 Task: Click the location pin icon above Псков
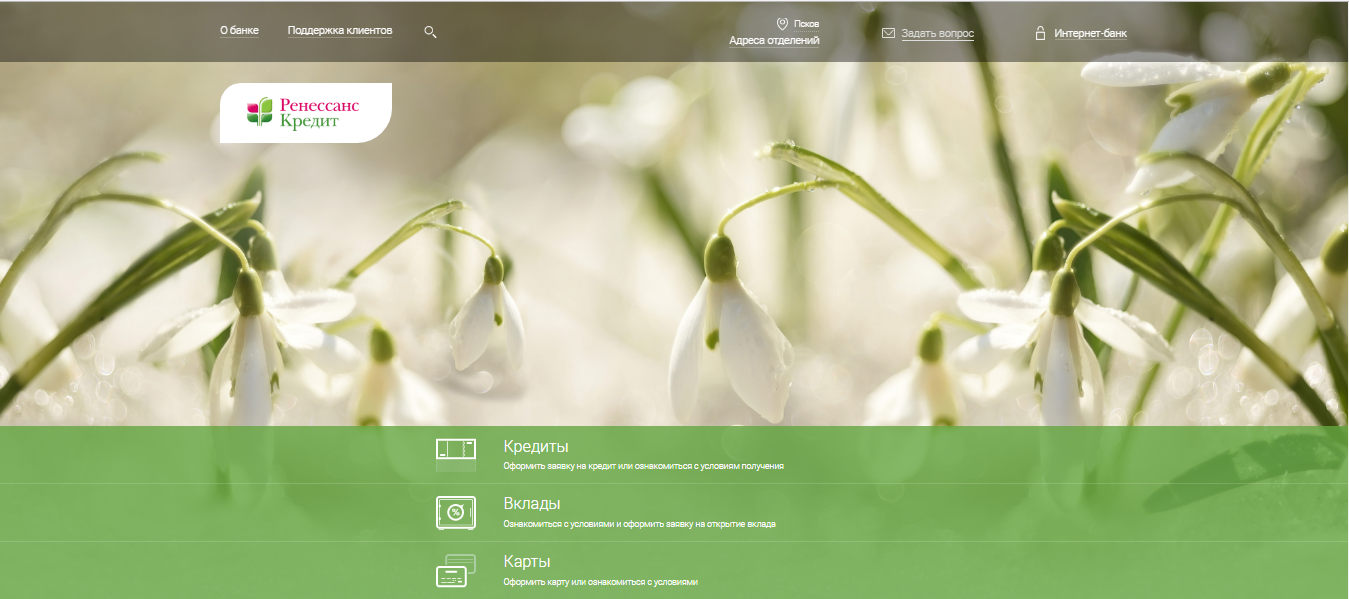click(x=782, y=23)
